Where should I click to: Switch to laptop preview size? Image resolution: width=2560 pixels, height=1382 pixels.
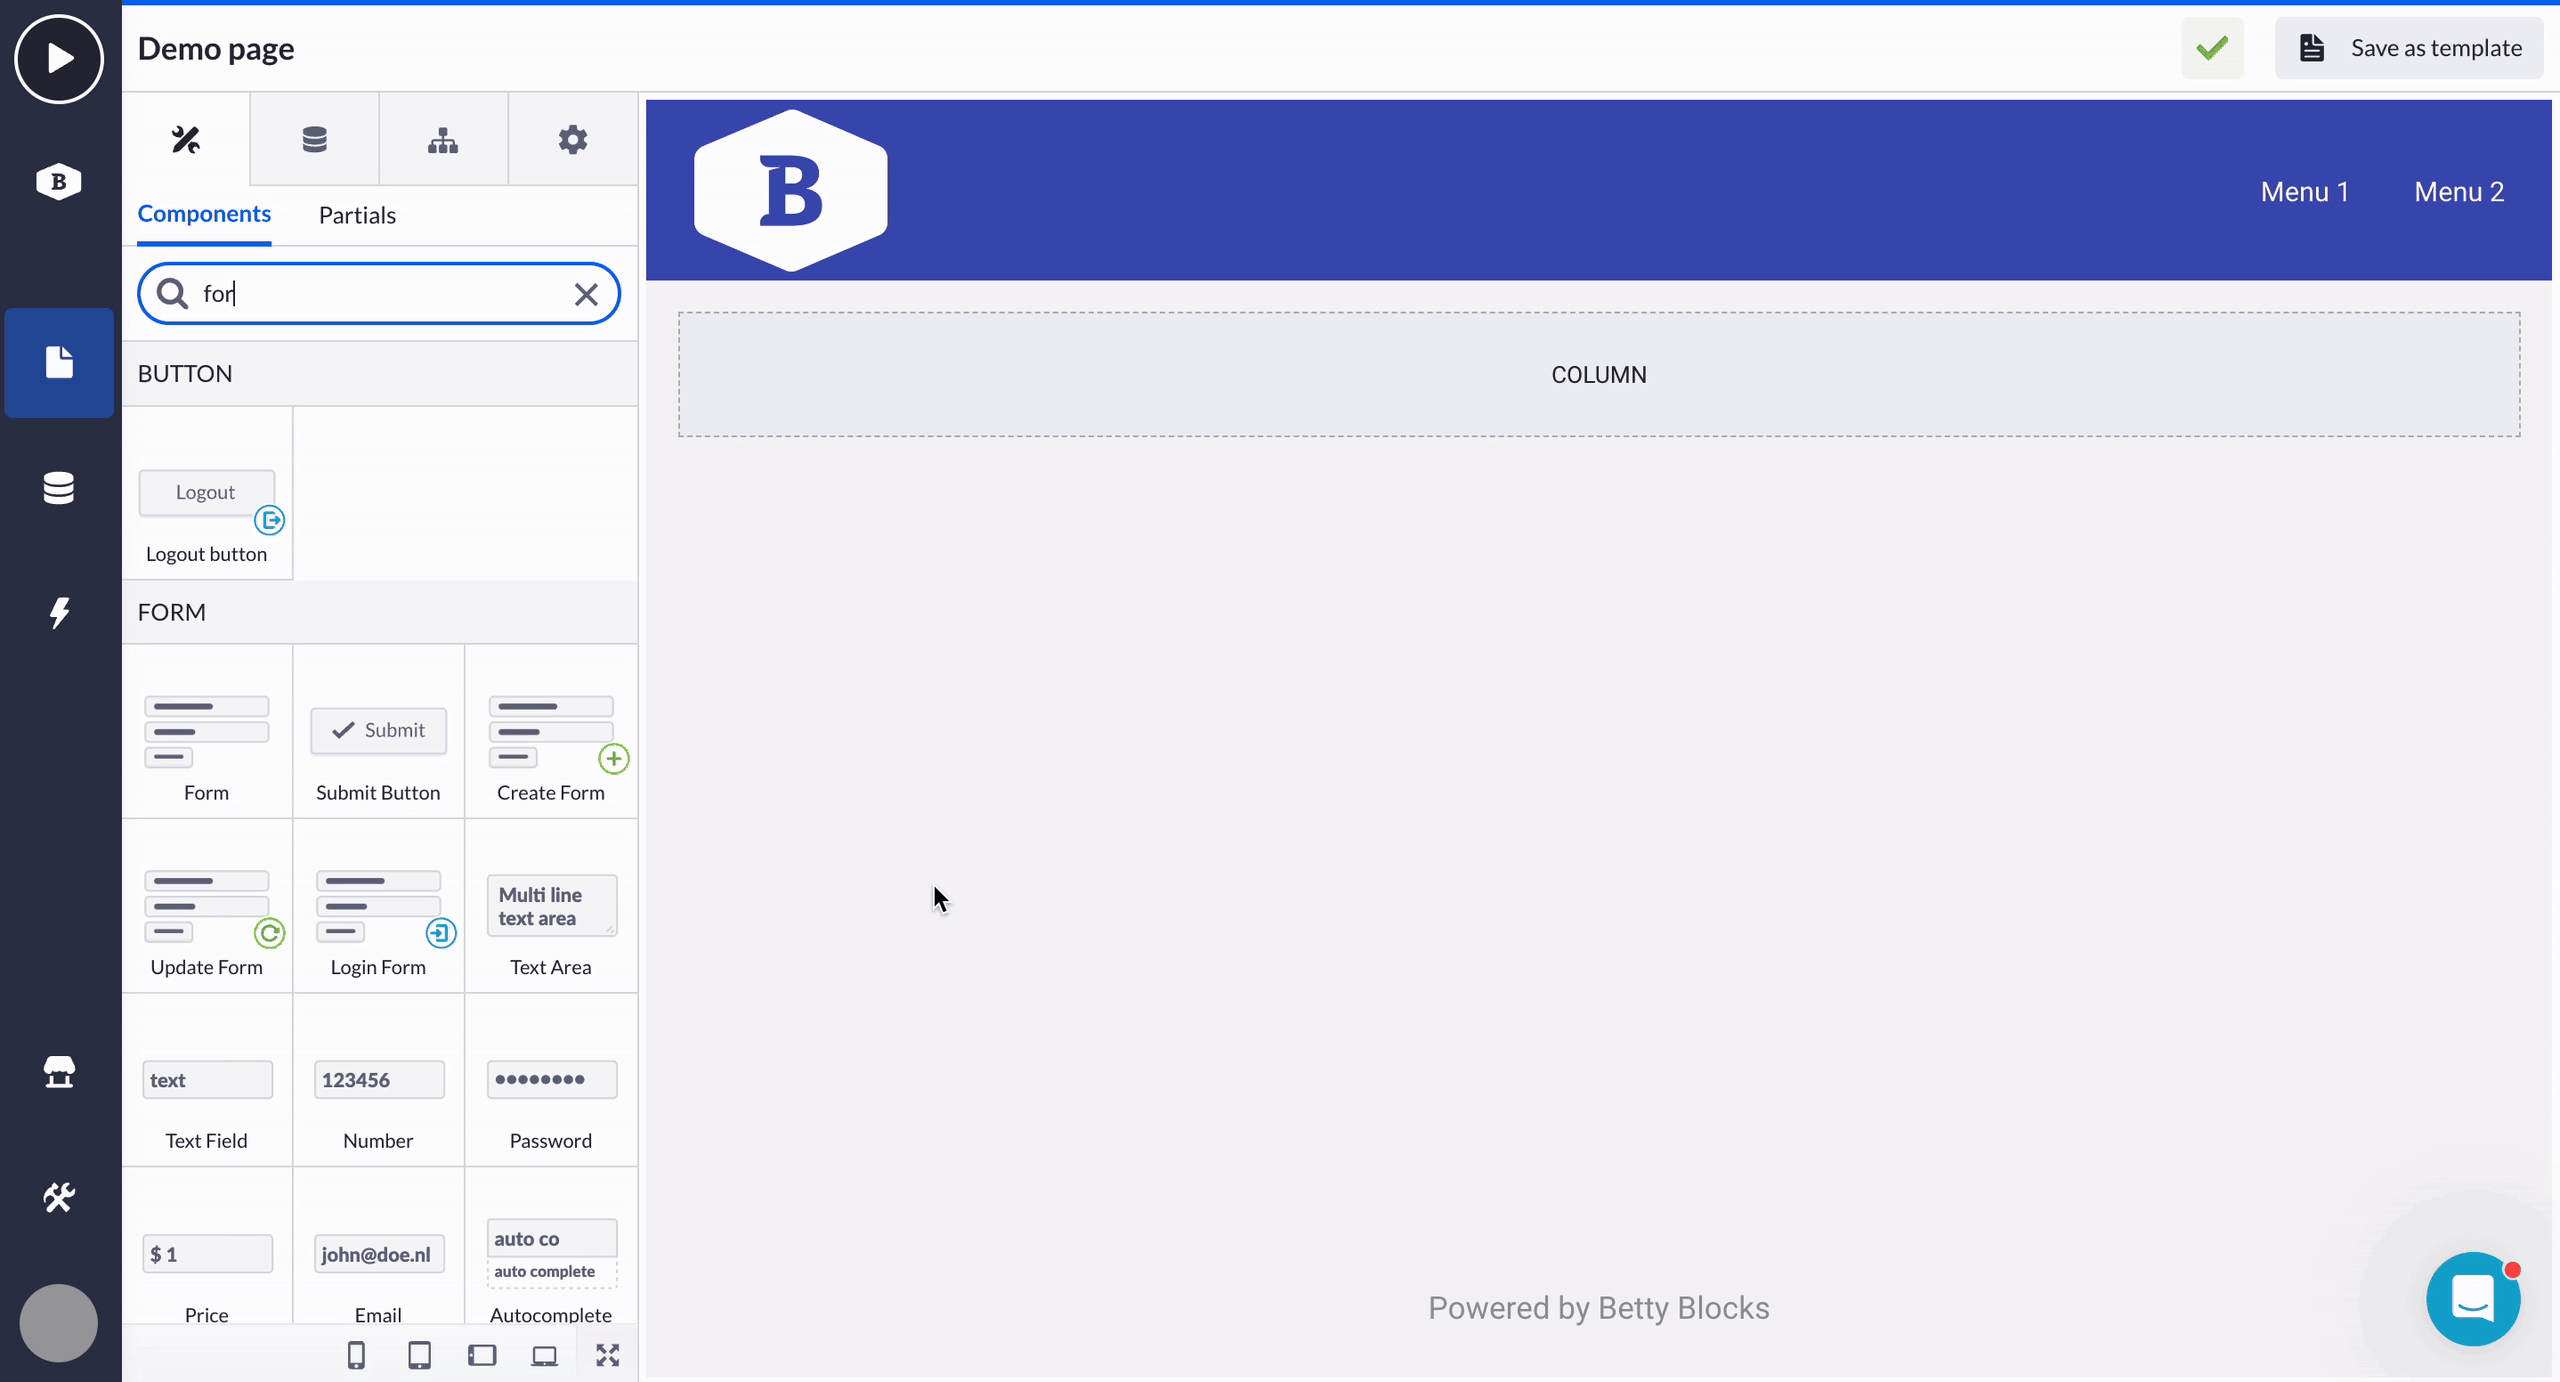click(545, 1355)
